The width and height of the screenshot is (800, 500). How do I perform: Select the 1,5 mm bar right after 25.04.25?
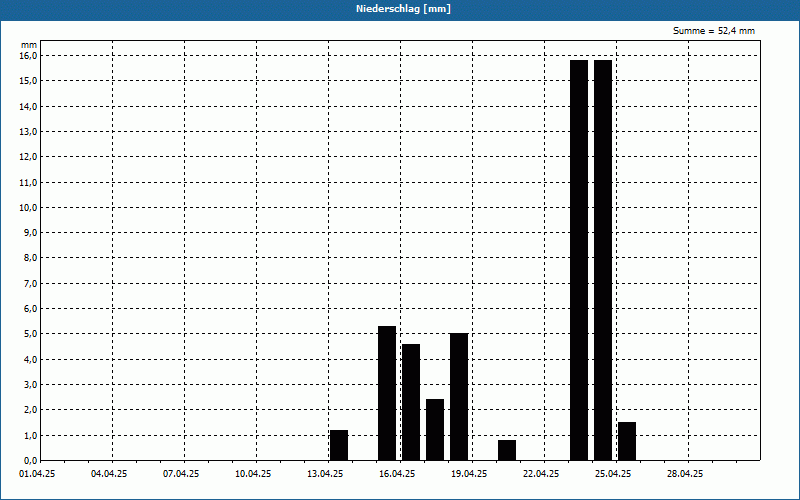click(627, 441)
